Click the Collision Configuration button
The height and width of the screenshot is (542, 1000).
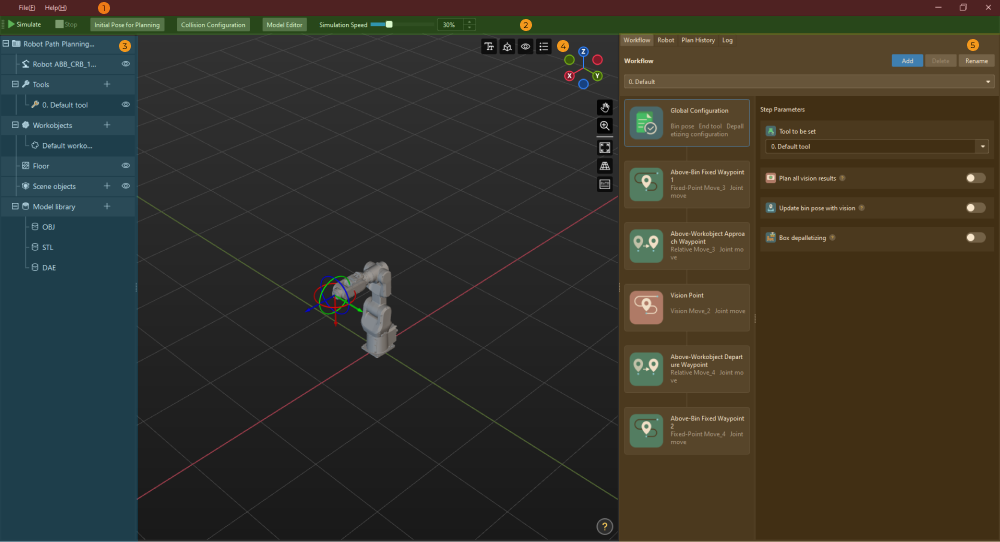[213, 24]
